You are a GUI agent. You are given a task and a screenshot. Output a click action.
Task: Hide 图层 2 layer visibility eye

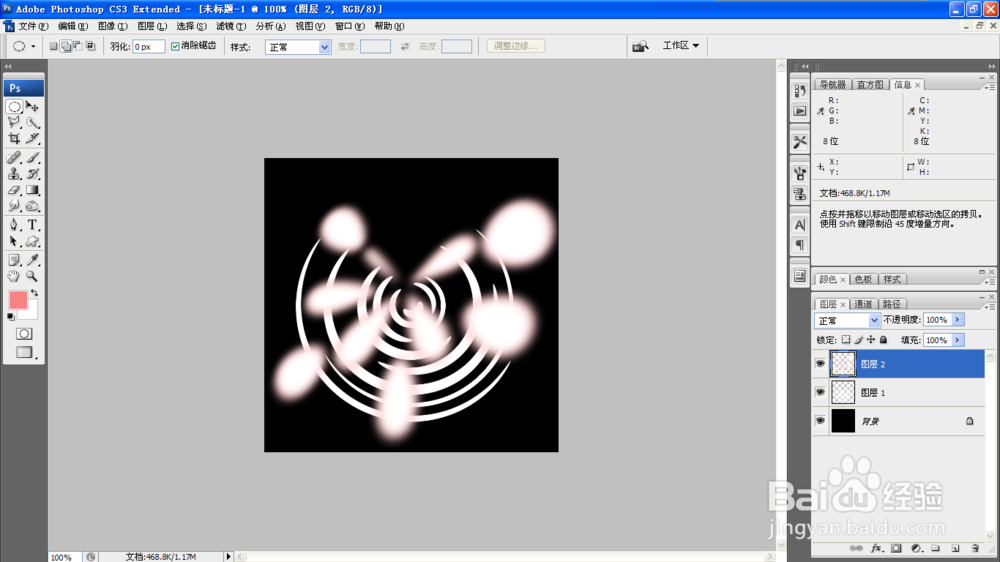820,364
